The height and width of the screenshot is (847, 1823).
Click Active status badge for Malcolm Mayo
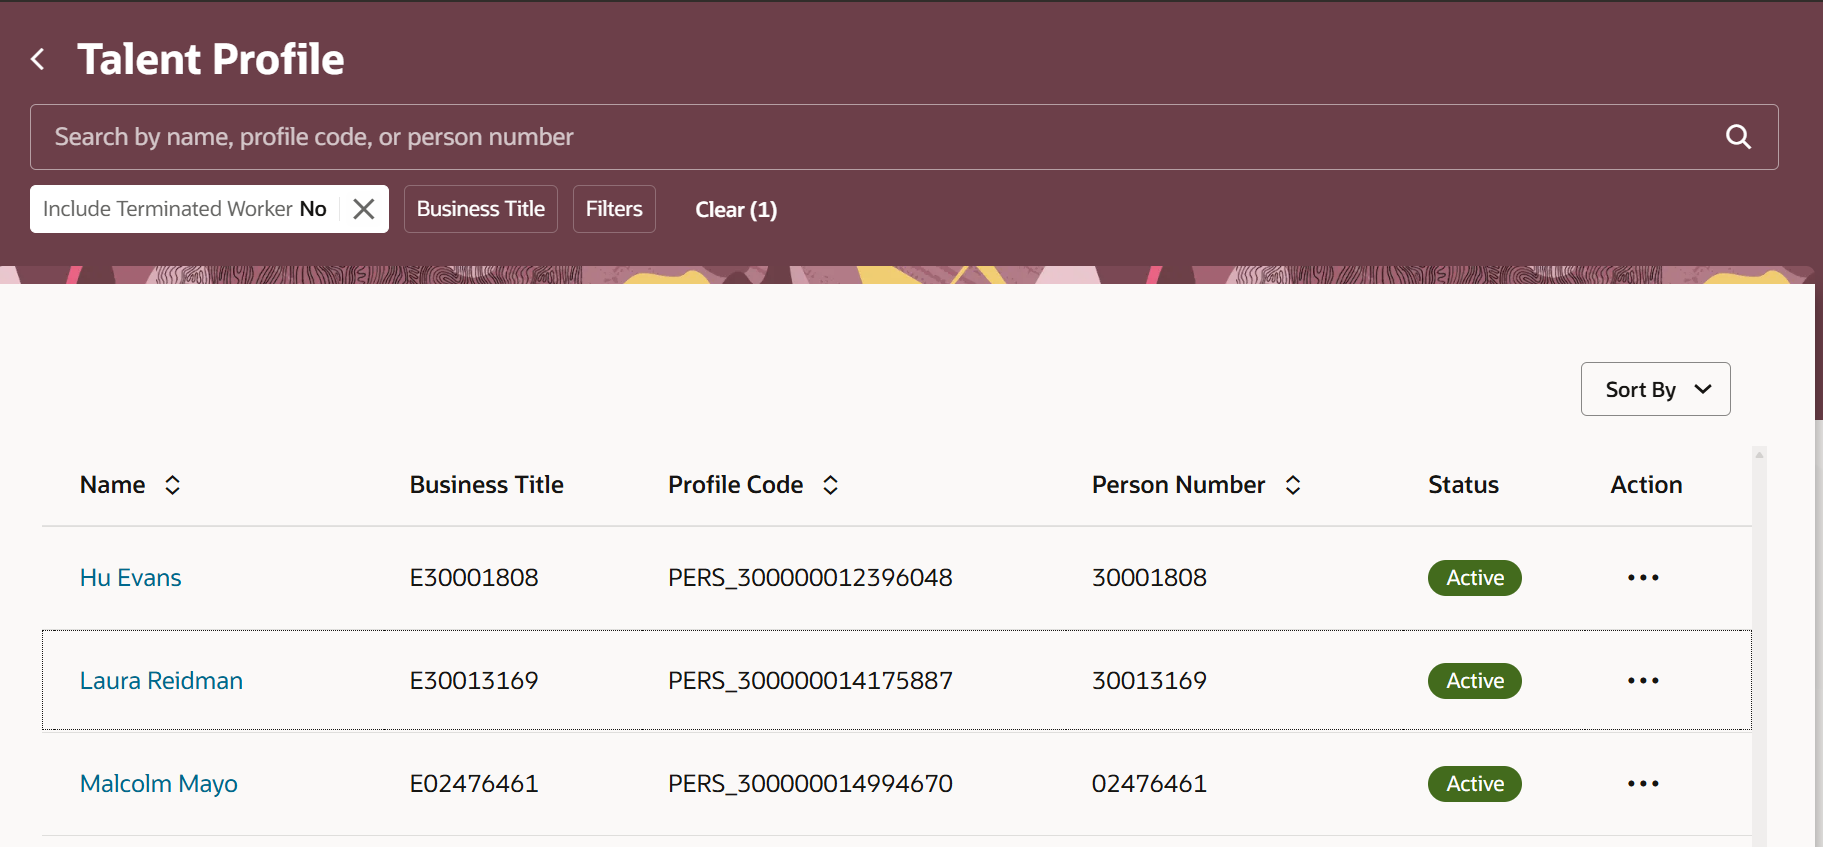(1475, 784)
